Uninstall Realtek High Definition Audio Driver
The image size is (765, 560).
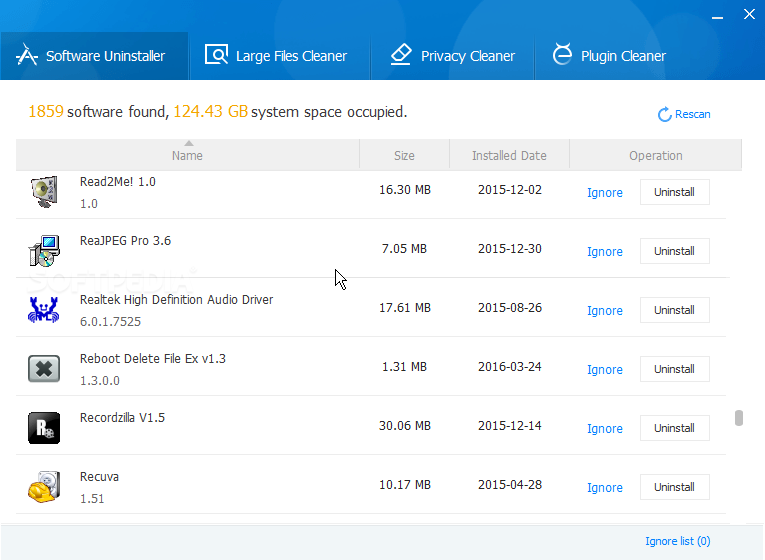pyautogui.click(x=675, y=310)
